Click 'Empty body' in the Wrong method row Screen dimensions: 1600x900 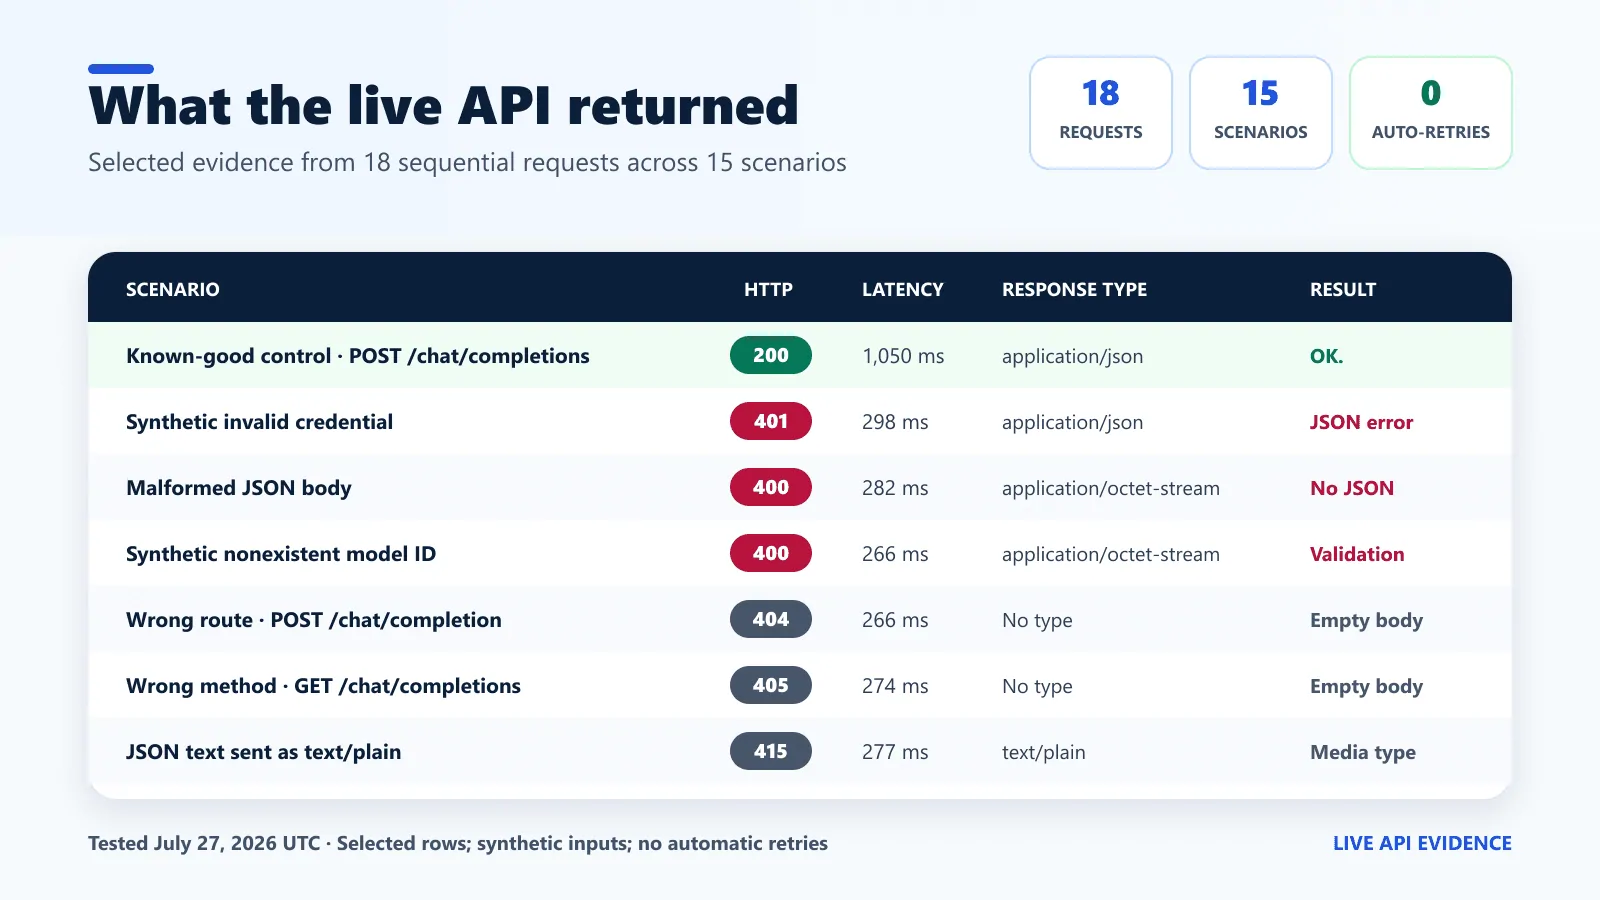pyautogui.click(x=1367, y=686)
